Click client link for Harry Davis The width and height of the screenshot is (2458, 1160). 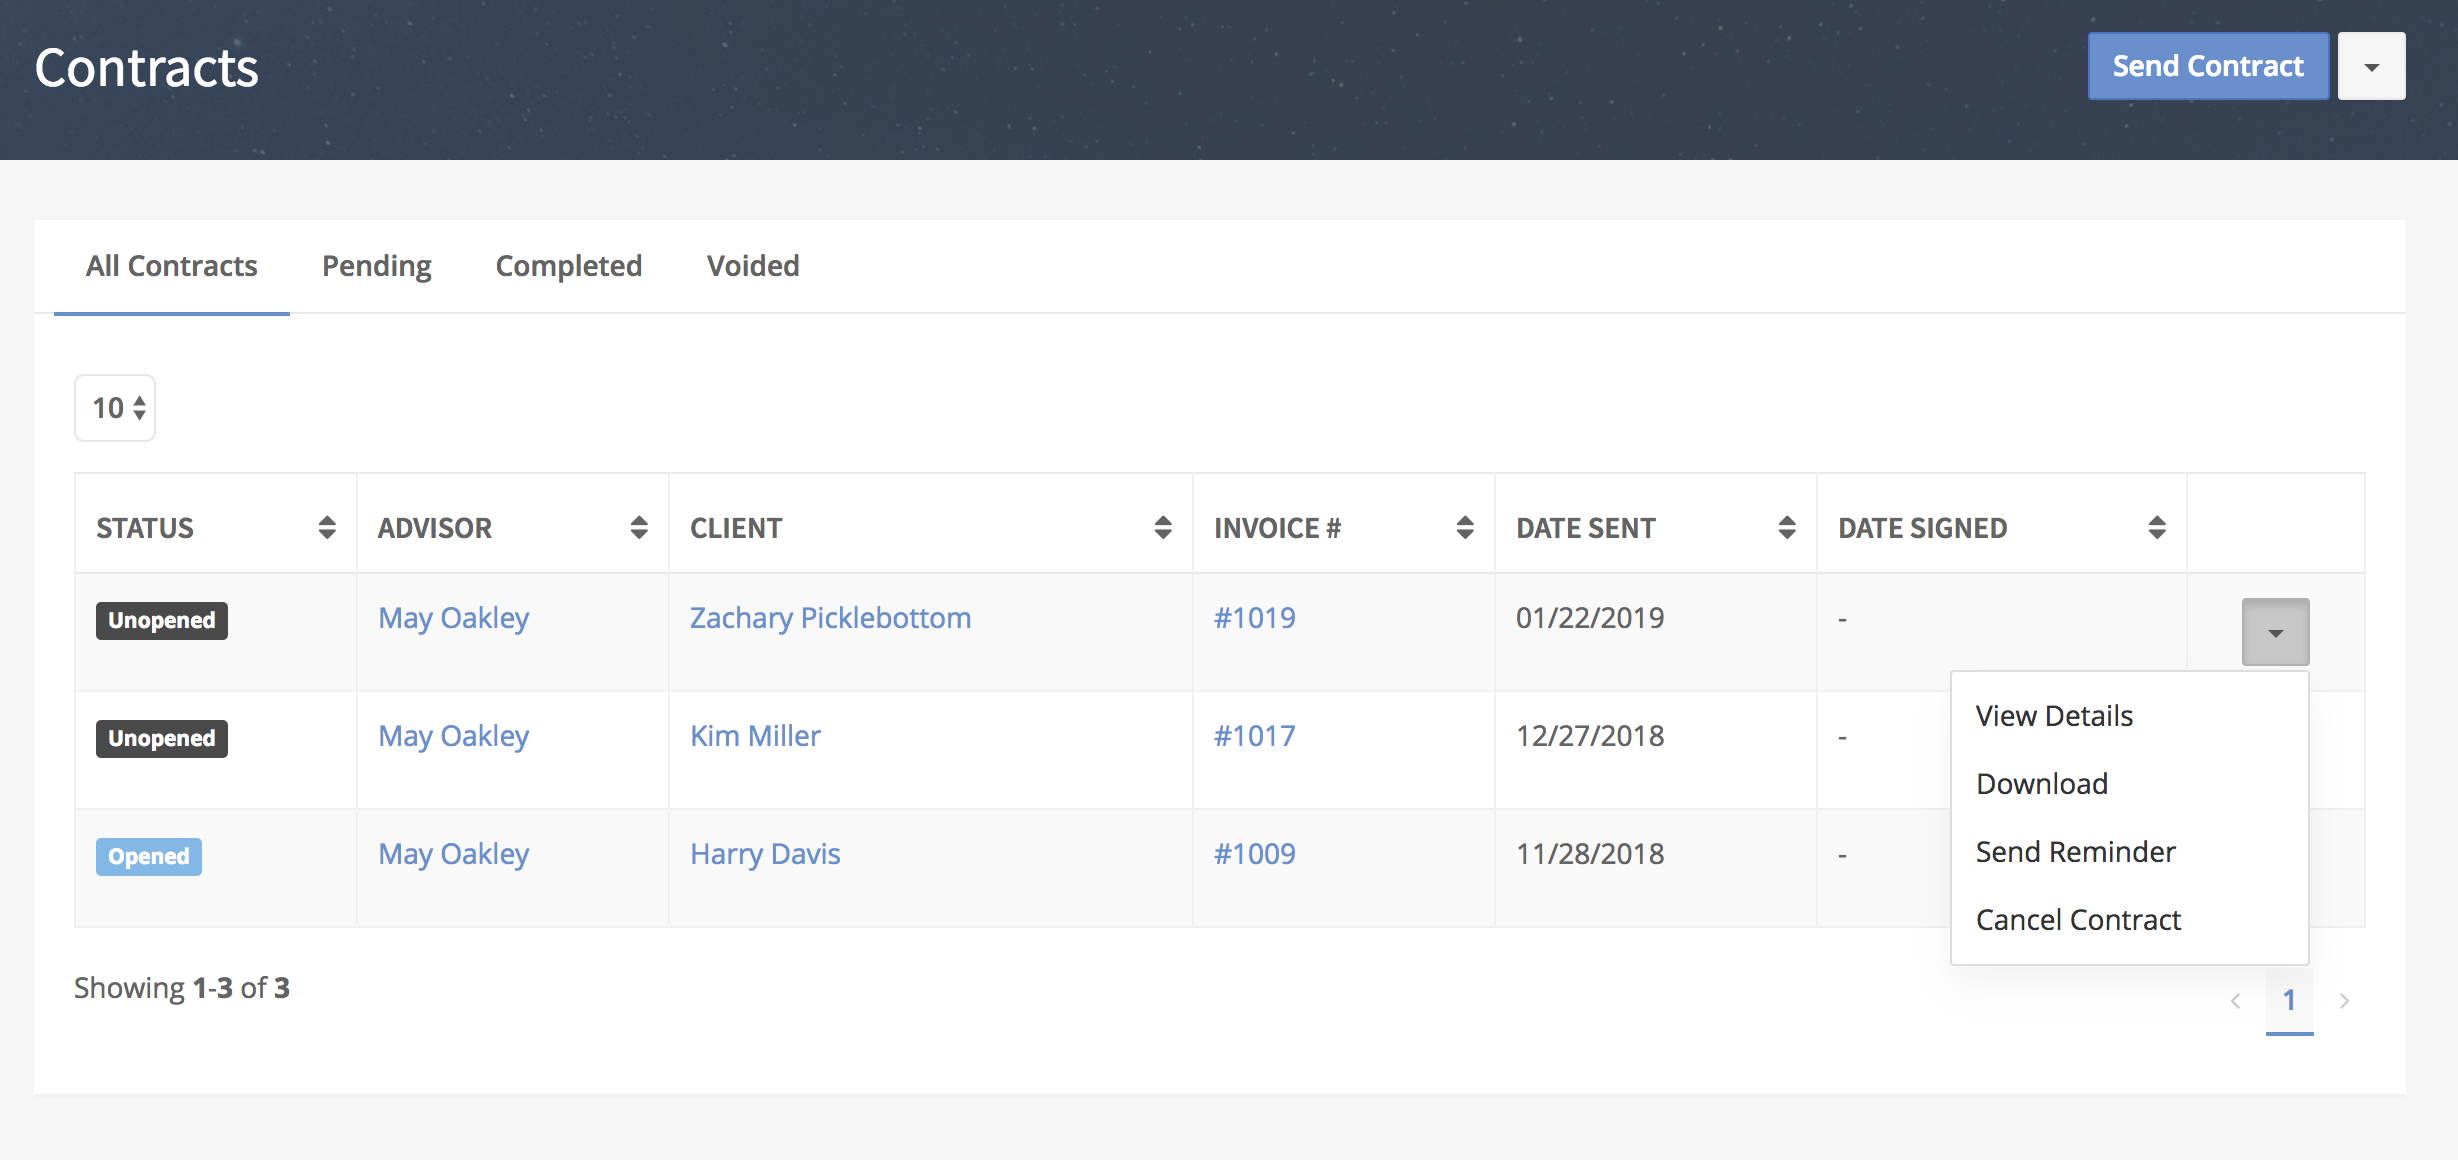pyautogui.click(x=765, y=854)
